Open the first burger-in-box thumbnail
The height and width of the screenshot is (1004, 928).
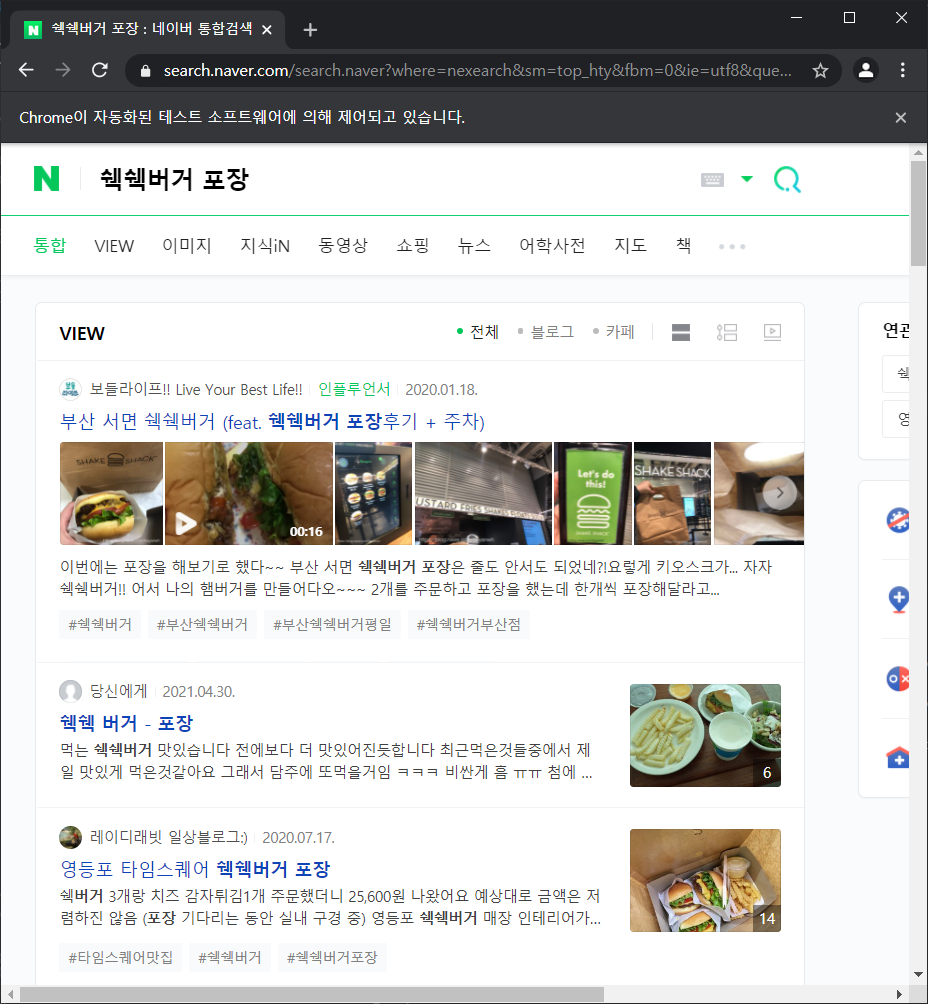pyautogui.click(x=111, y=493)
